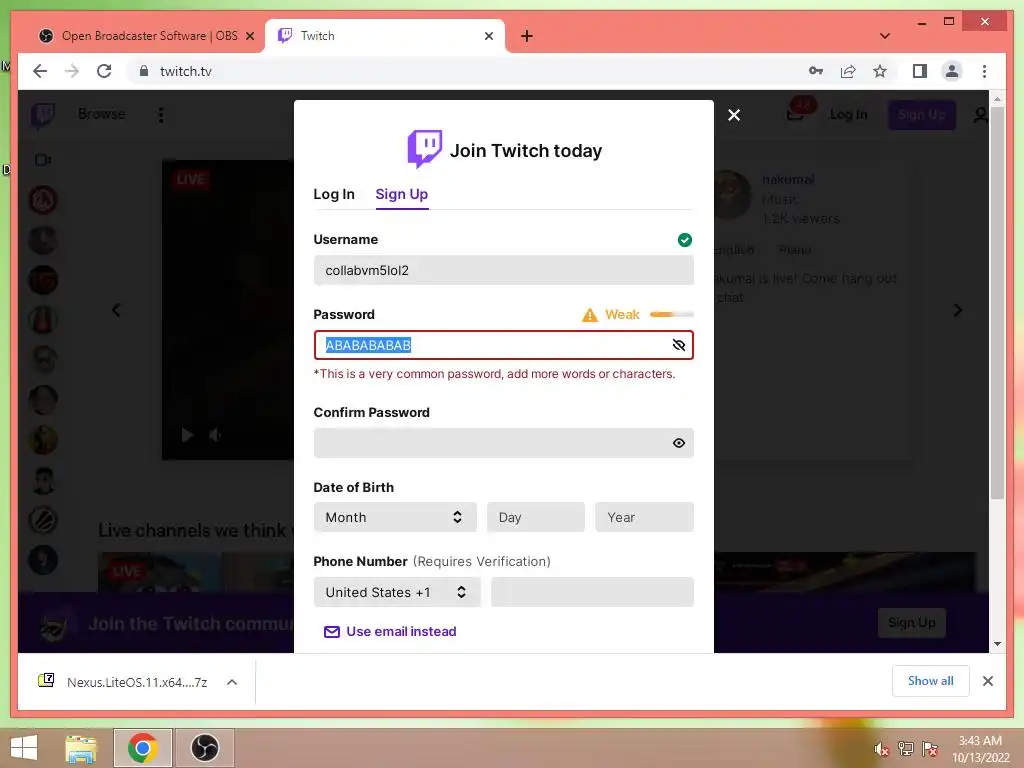This screenshot has height=768, width=1024.
Task: Open the Action Center flag icon
Action: [x=930, y=749]
